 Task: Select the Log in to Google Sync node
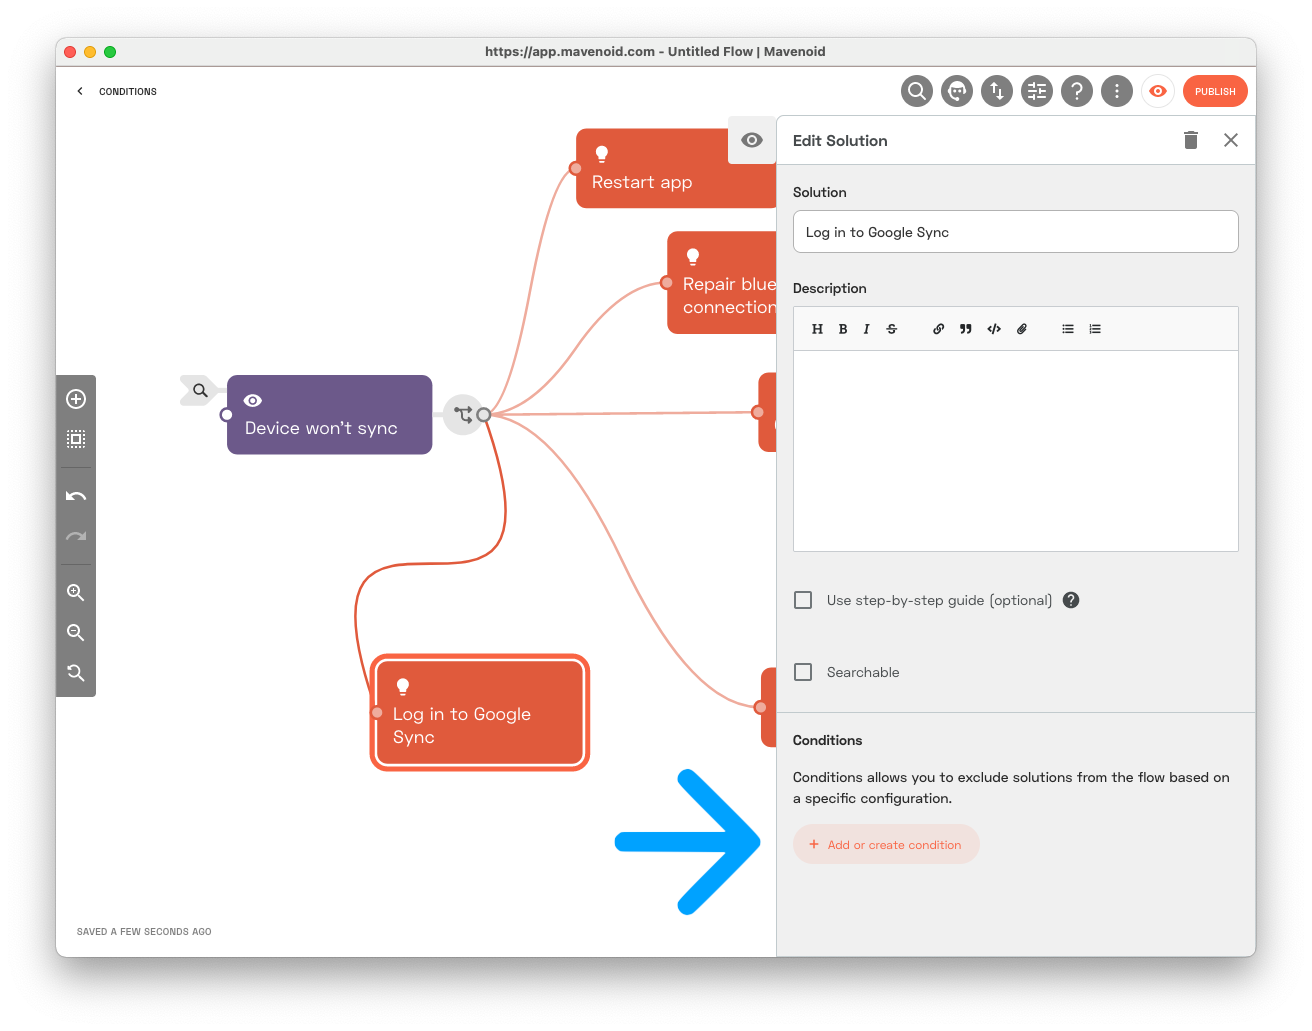(x=480, y=713)
